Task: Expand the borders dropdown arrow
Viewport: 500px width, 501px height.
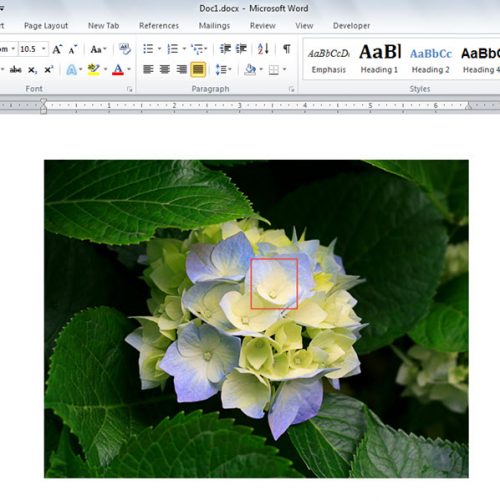Action: 285,69
